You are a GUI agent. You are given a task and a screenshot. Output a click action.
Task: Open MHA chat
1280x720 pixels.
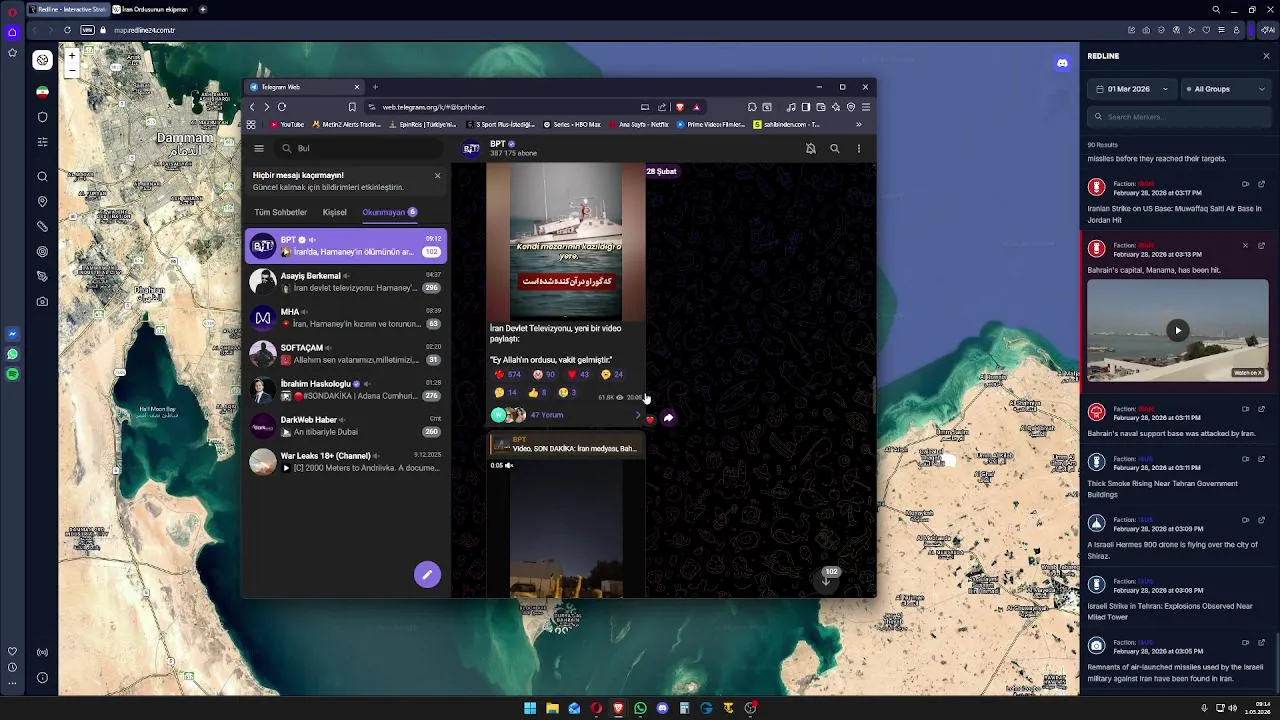346,318
